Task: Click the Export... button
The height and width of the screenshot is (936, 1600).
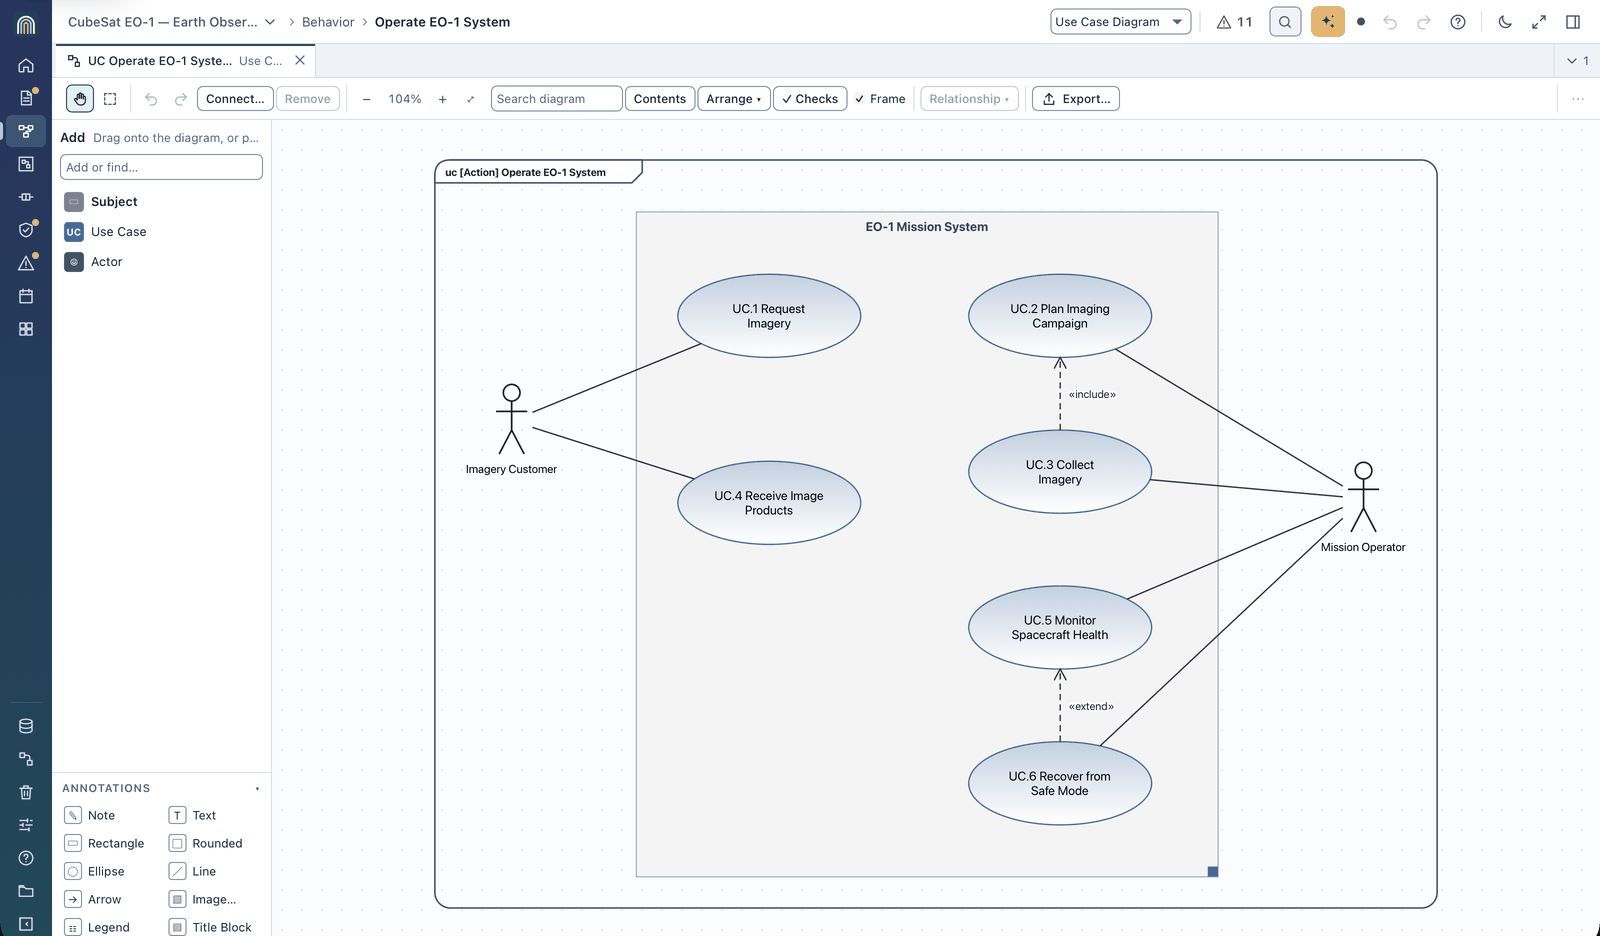Action: (x=1075, y=99)
